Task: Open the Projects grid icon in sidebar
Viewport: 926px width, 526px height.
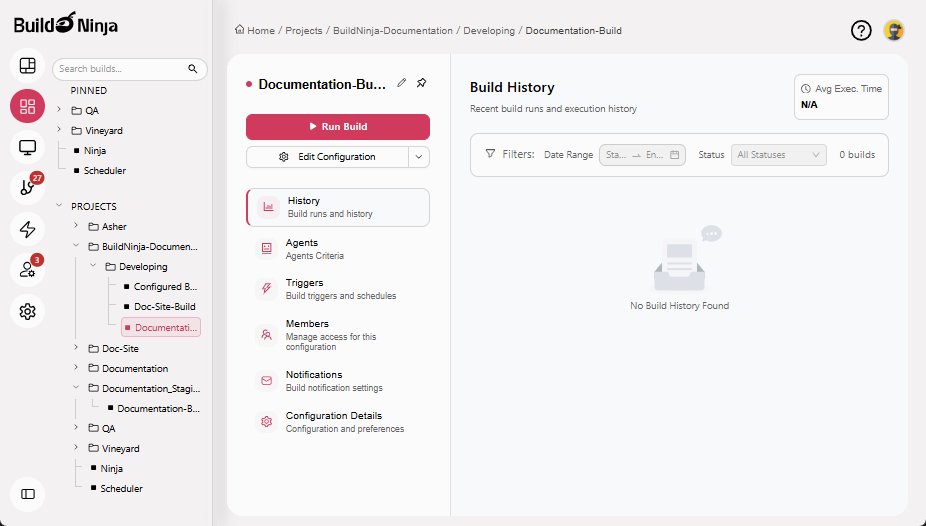Action: (27, 106)
